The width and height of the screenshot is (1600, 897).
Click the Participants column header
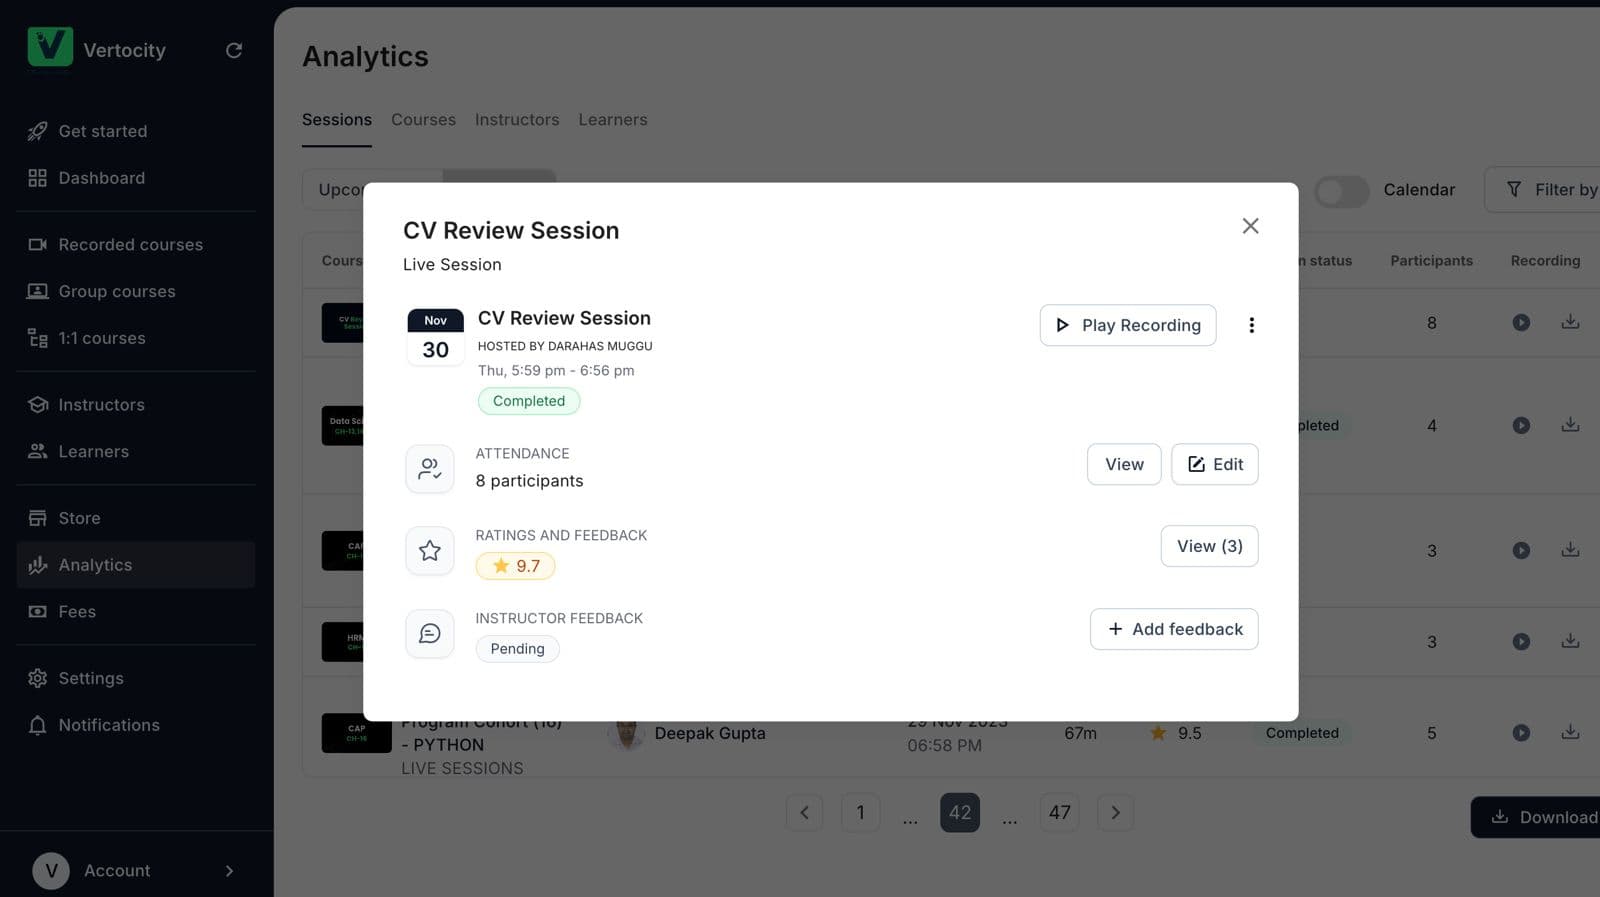[1431, 261]
